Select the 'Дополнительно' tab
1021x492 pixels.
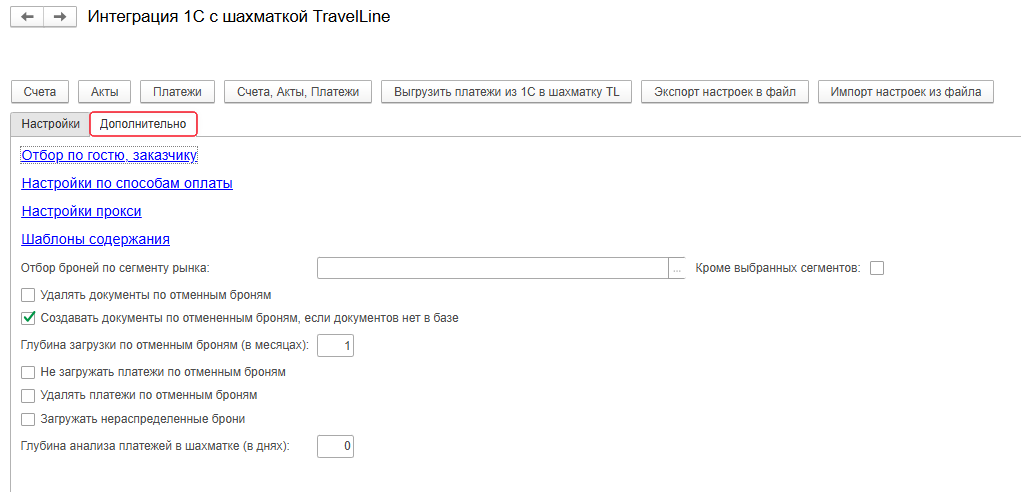click(143, 124)
